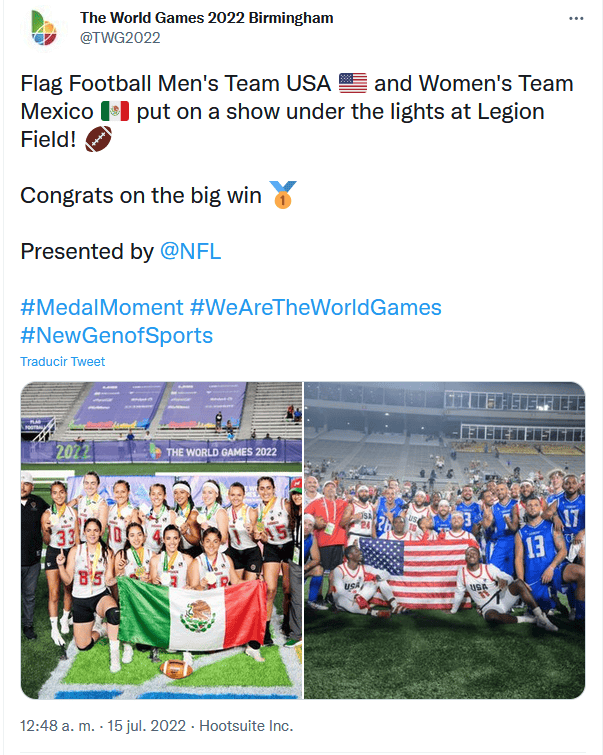
Task: Click the 'Presented by' text
Action: point(86,251)
